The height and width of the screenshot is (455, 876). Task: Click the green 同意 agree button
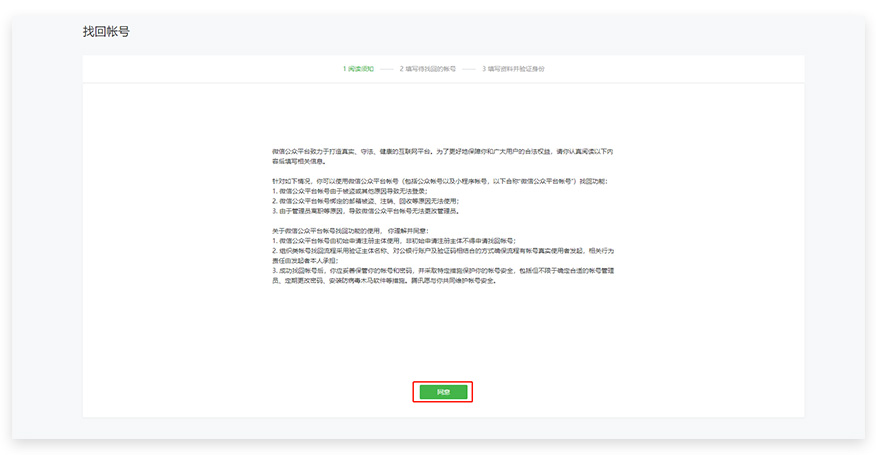point(442,391)
